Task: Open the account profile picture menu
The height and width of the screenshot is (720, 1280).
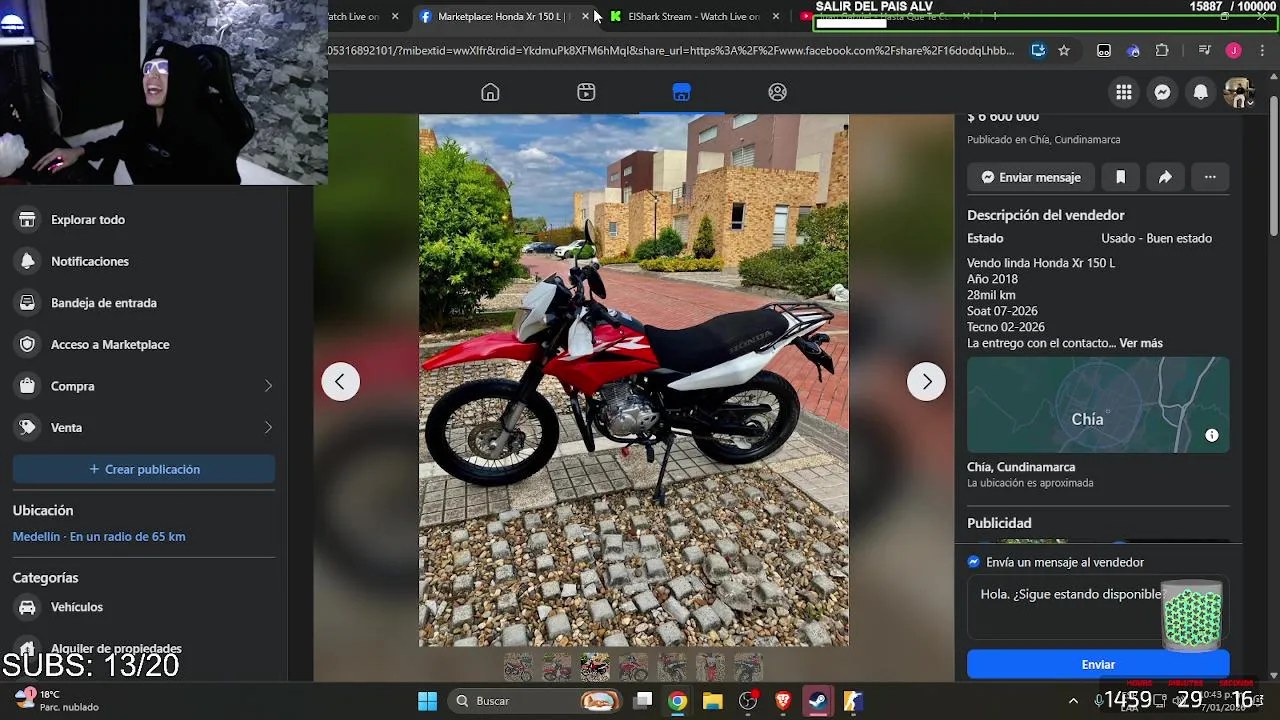Action: coord(1239,92)
